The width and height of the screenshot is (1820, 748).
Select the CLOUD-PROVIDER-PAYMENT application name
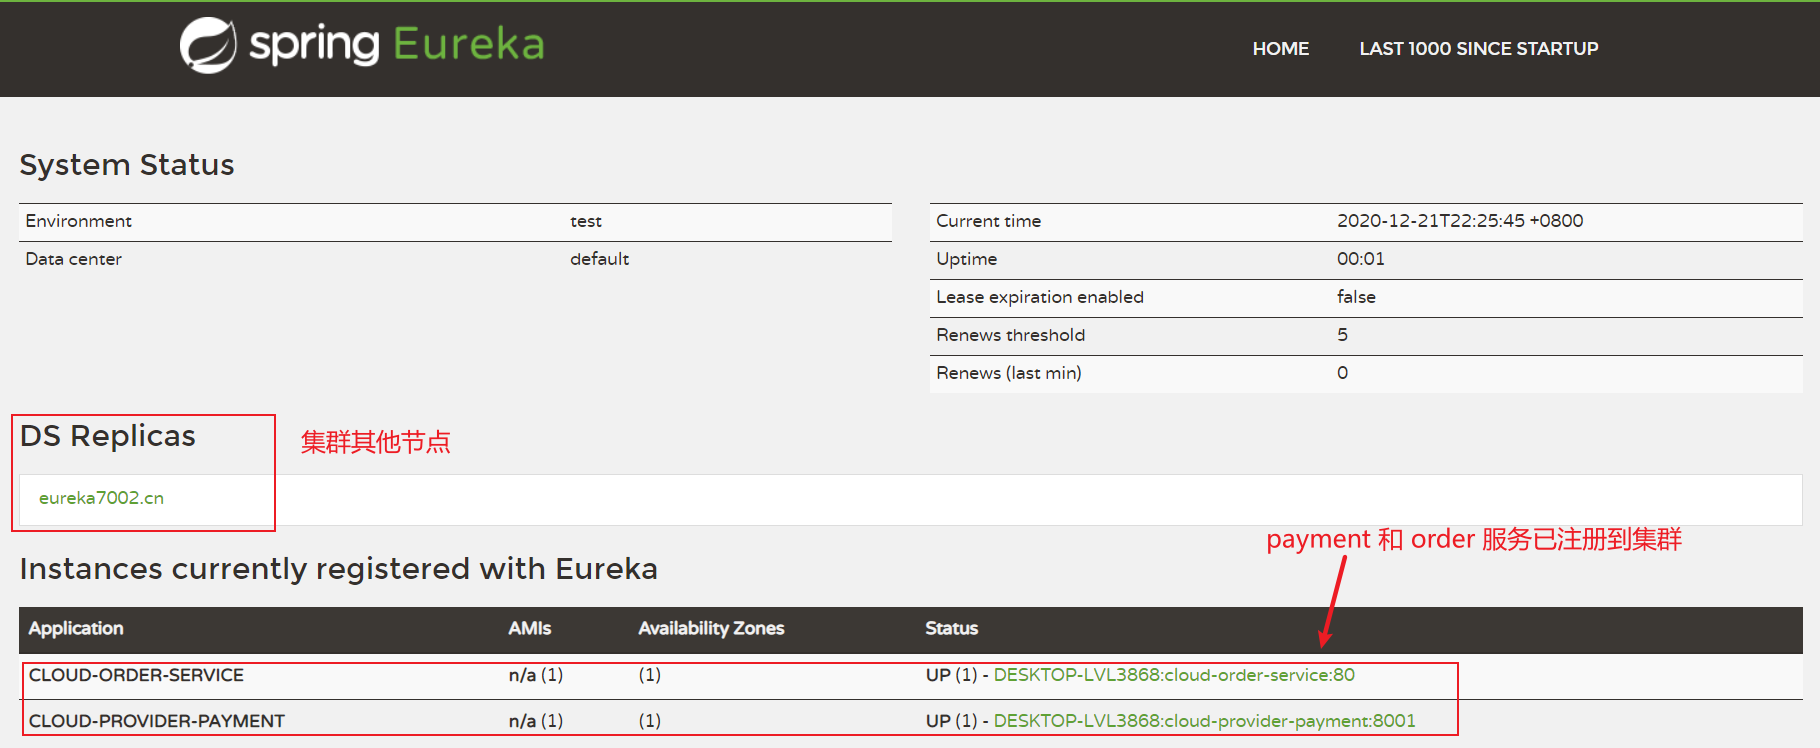click(x=157, y=721)
